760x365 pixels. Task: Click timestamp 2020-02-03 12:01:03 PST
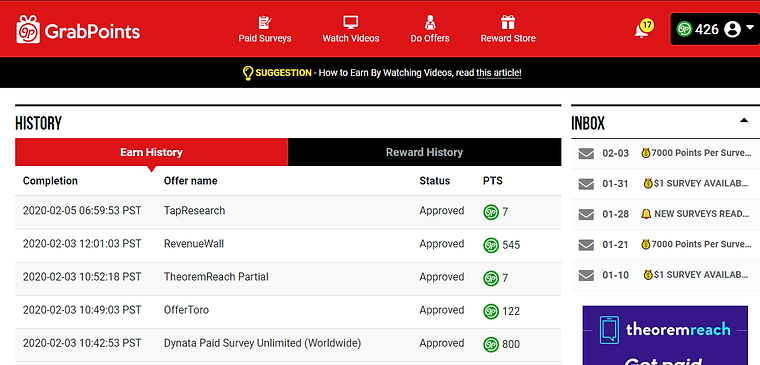(x=82, y=244)
